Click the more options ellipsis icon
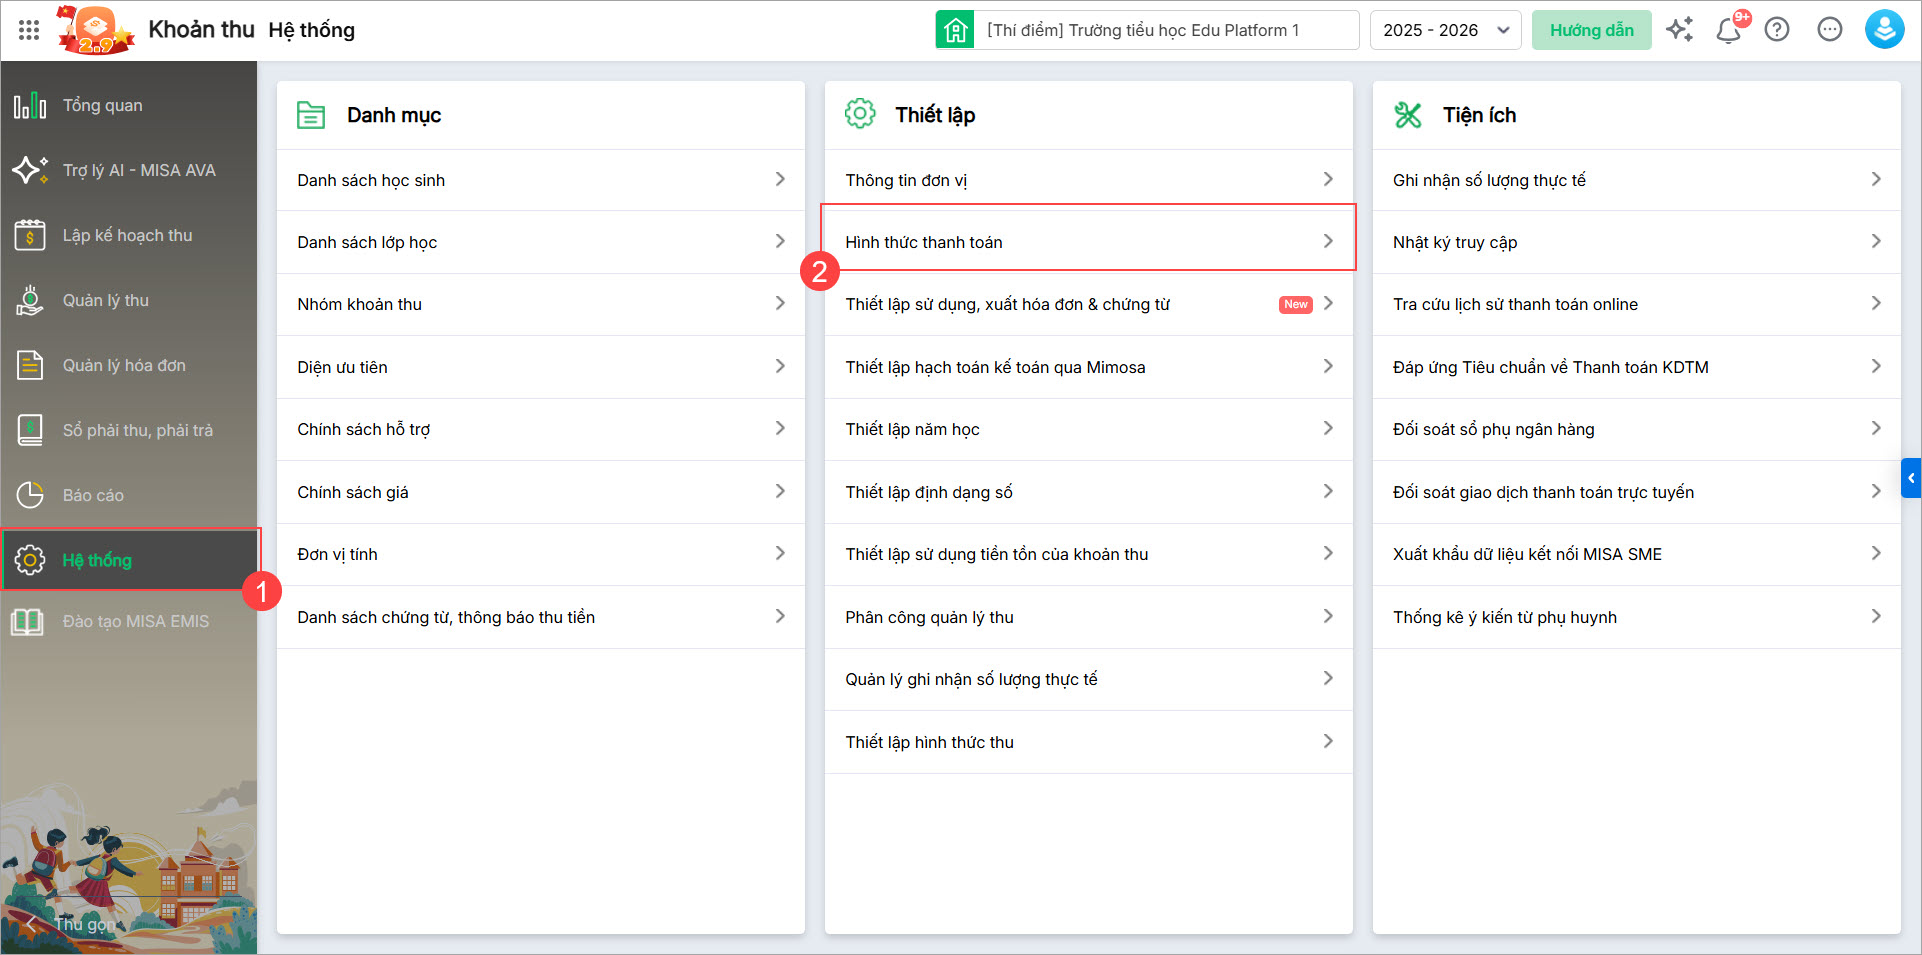Screen dimensions: 1922x955 1830,30
